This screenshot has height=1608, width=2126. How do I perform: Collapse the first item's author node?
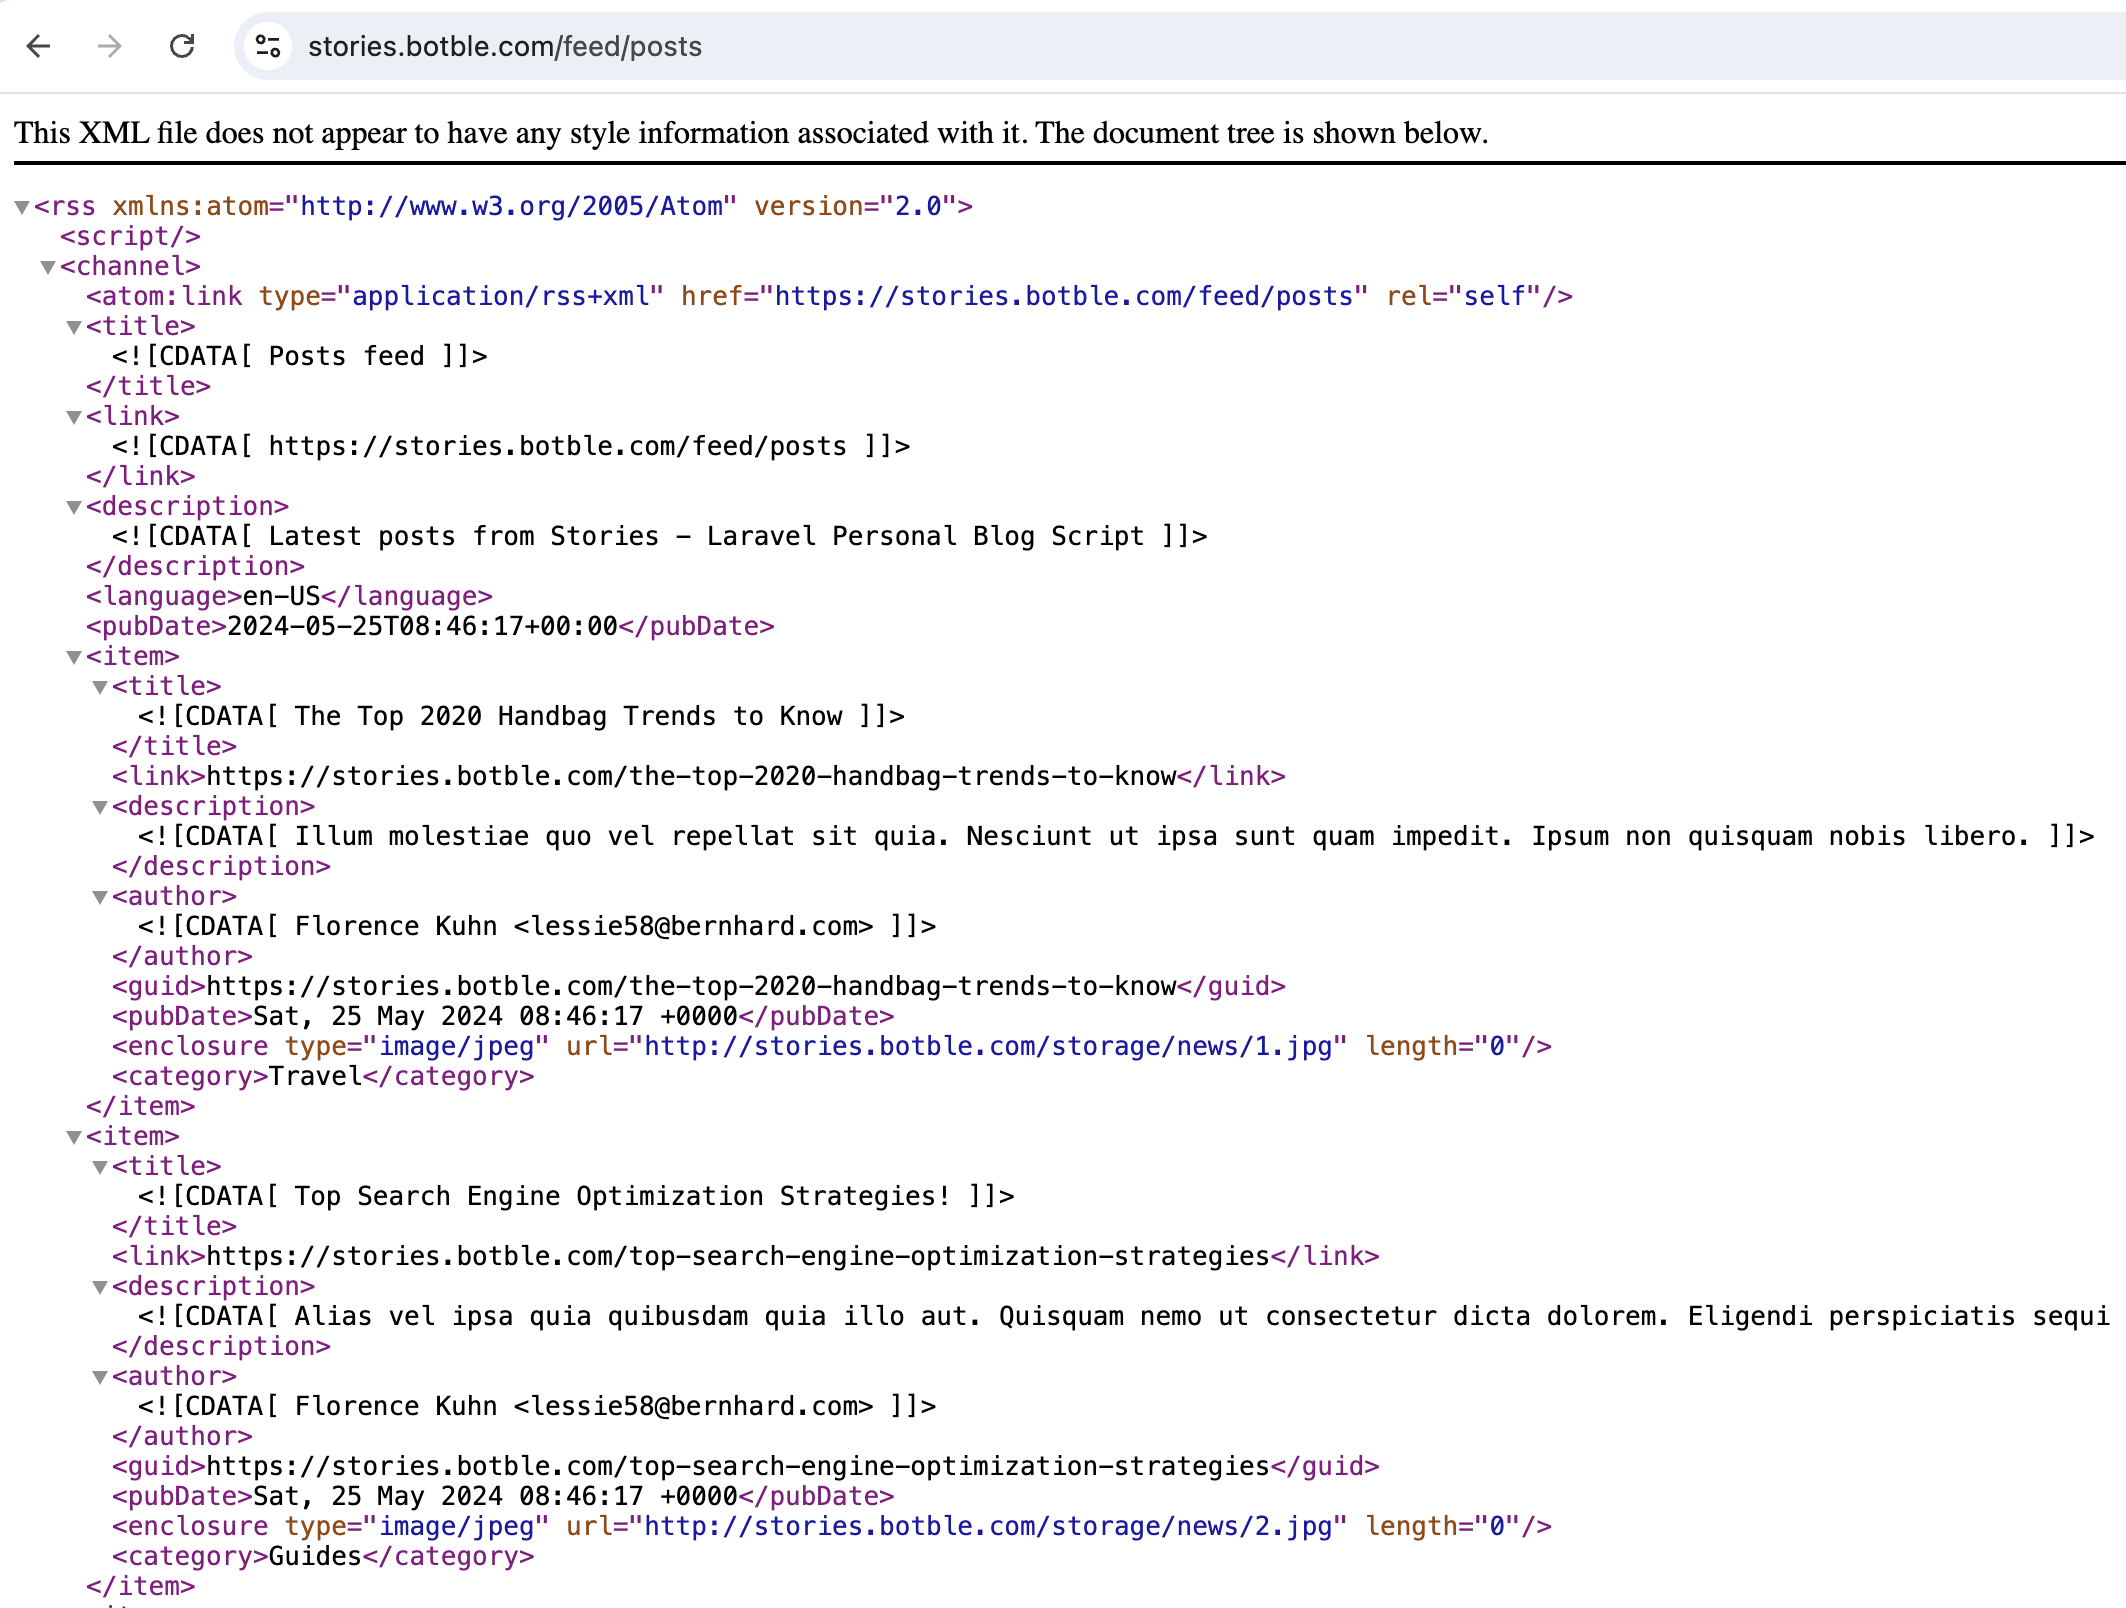pos(99,897)
